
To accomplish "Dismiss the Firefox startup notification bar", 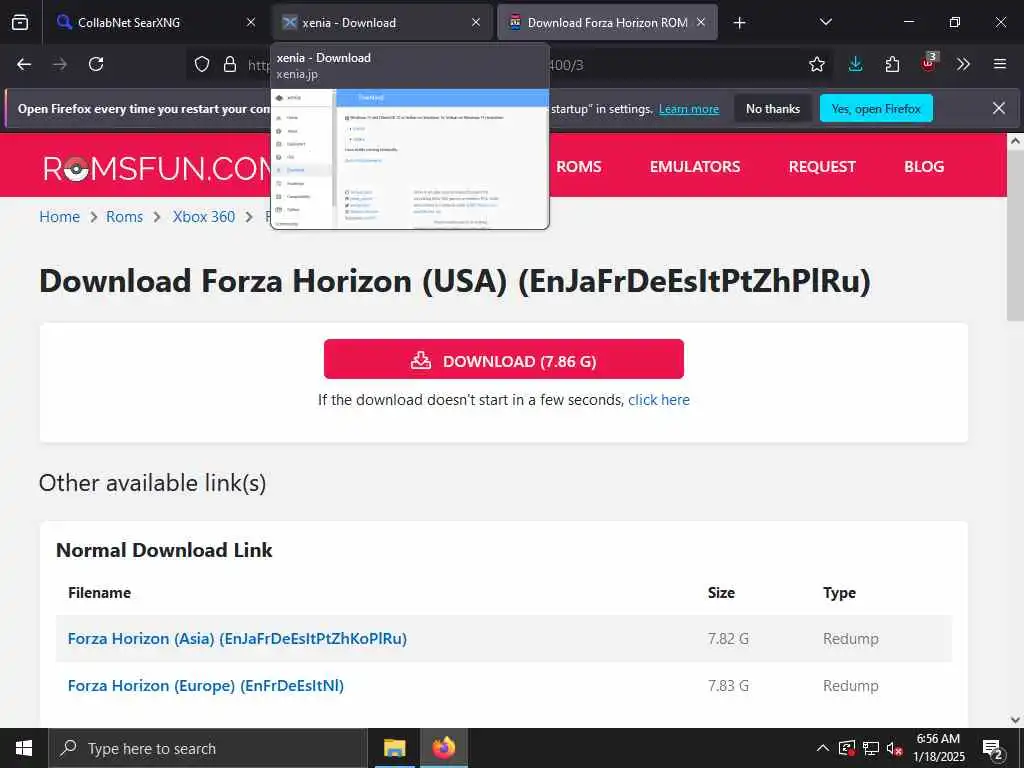I will click(999, 108).
